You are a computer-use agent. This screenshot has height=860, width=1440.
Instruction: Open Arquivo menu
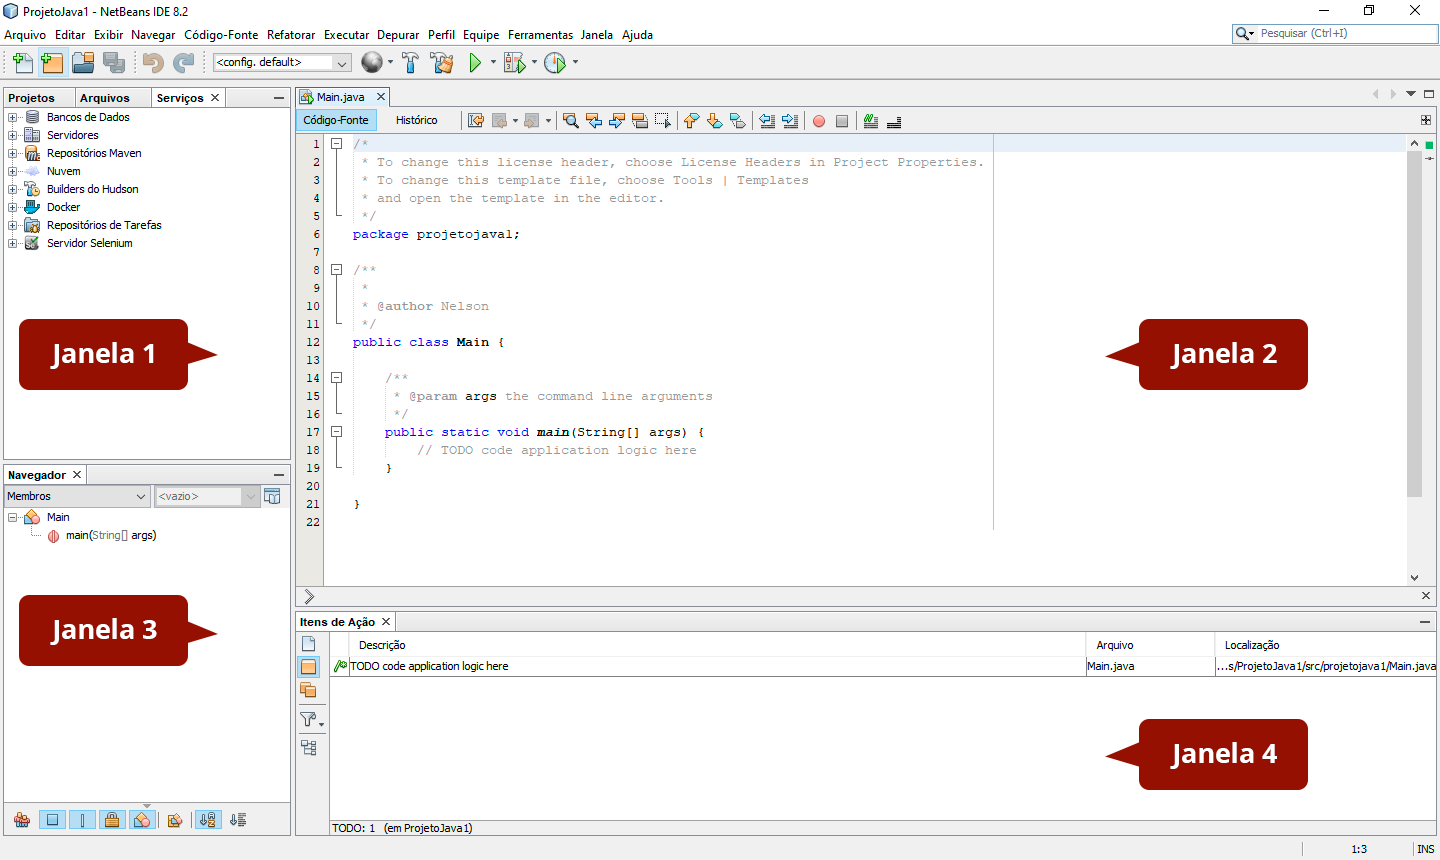click(x=25, y=35)
